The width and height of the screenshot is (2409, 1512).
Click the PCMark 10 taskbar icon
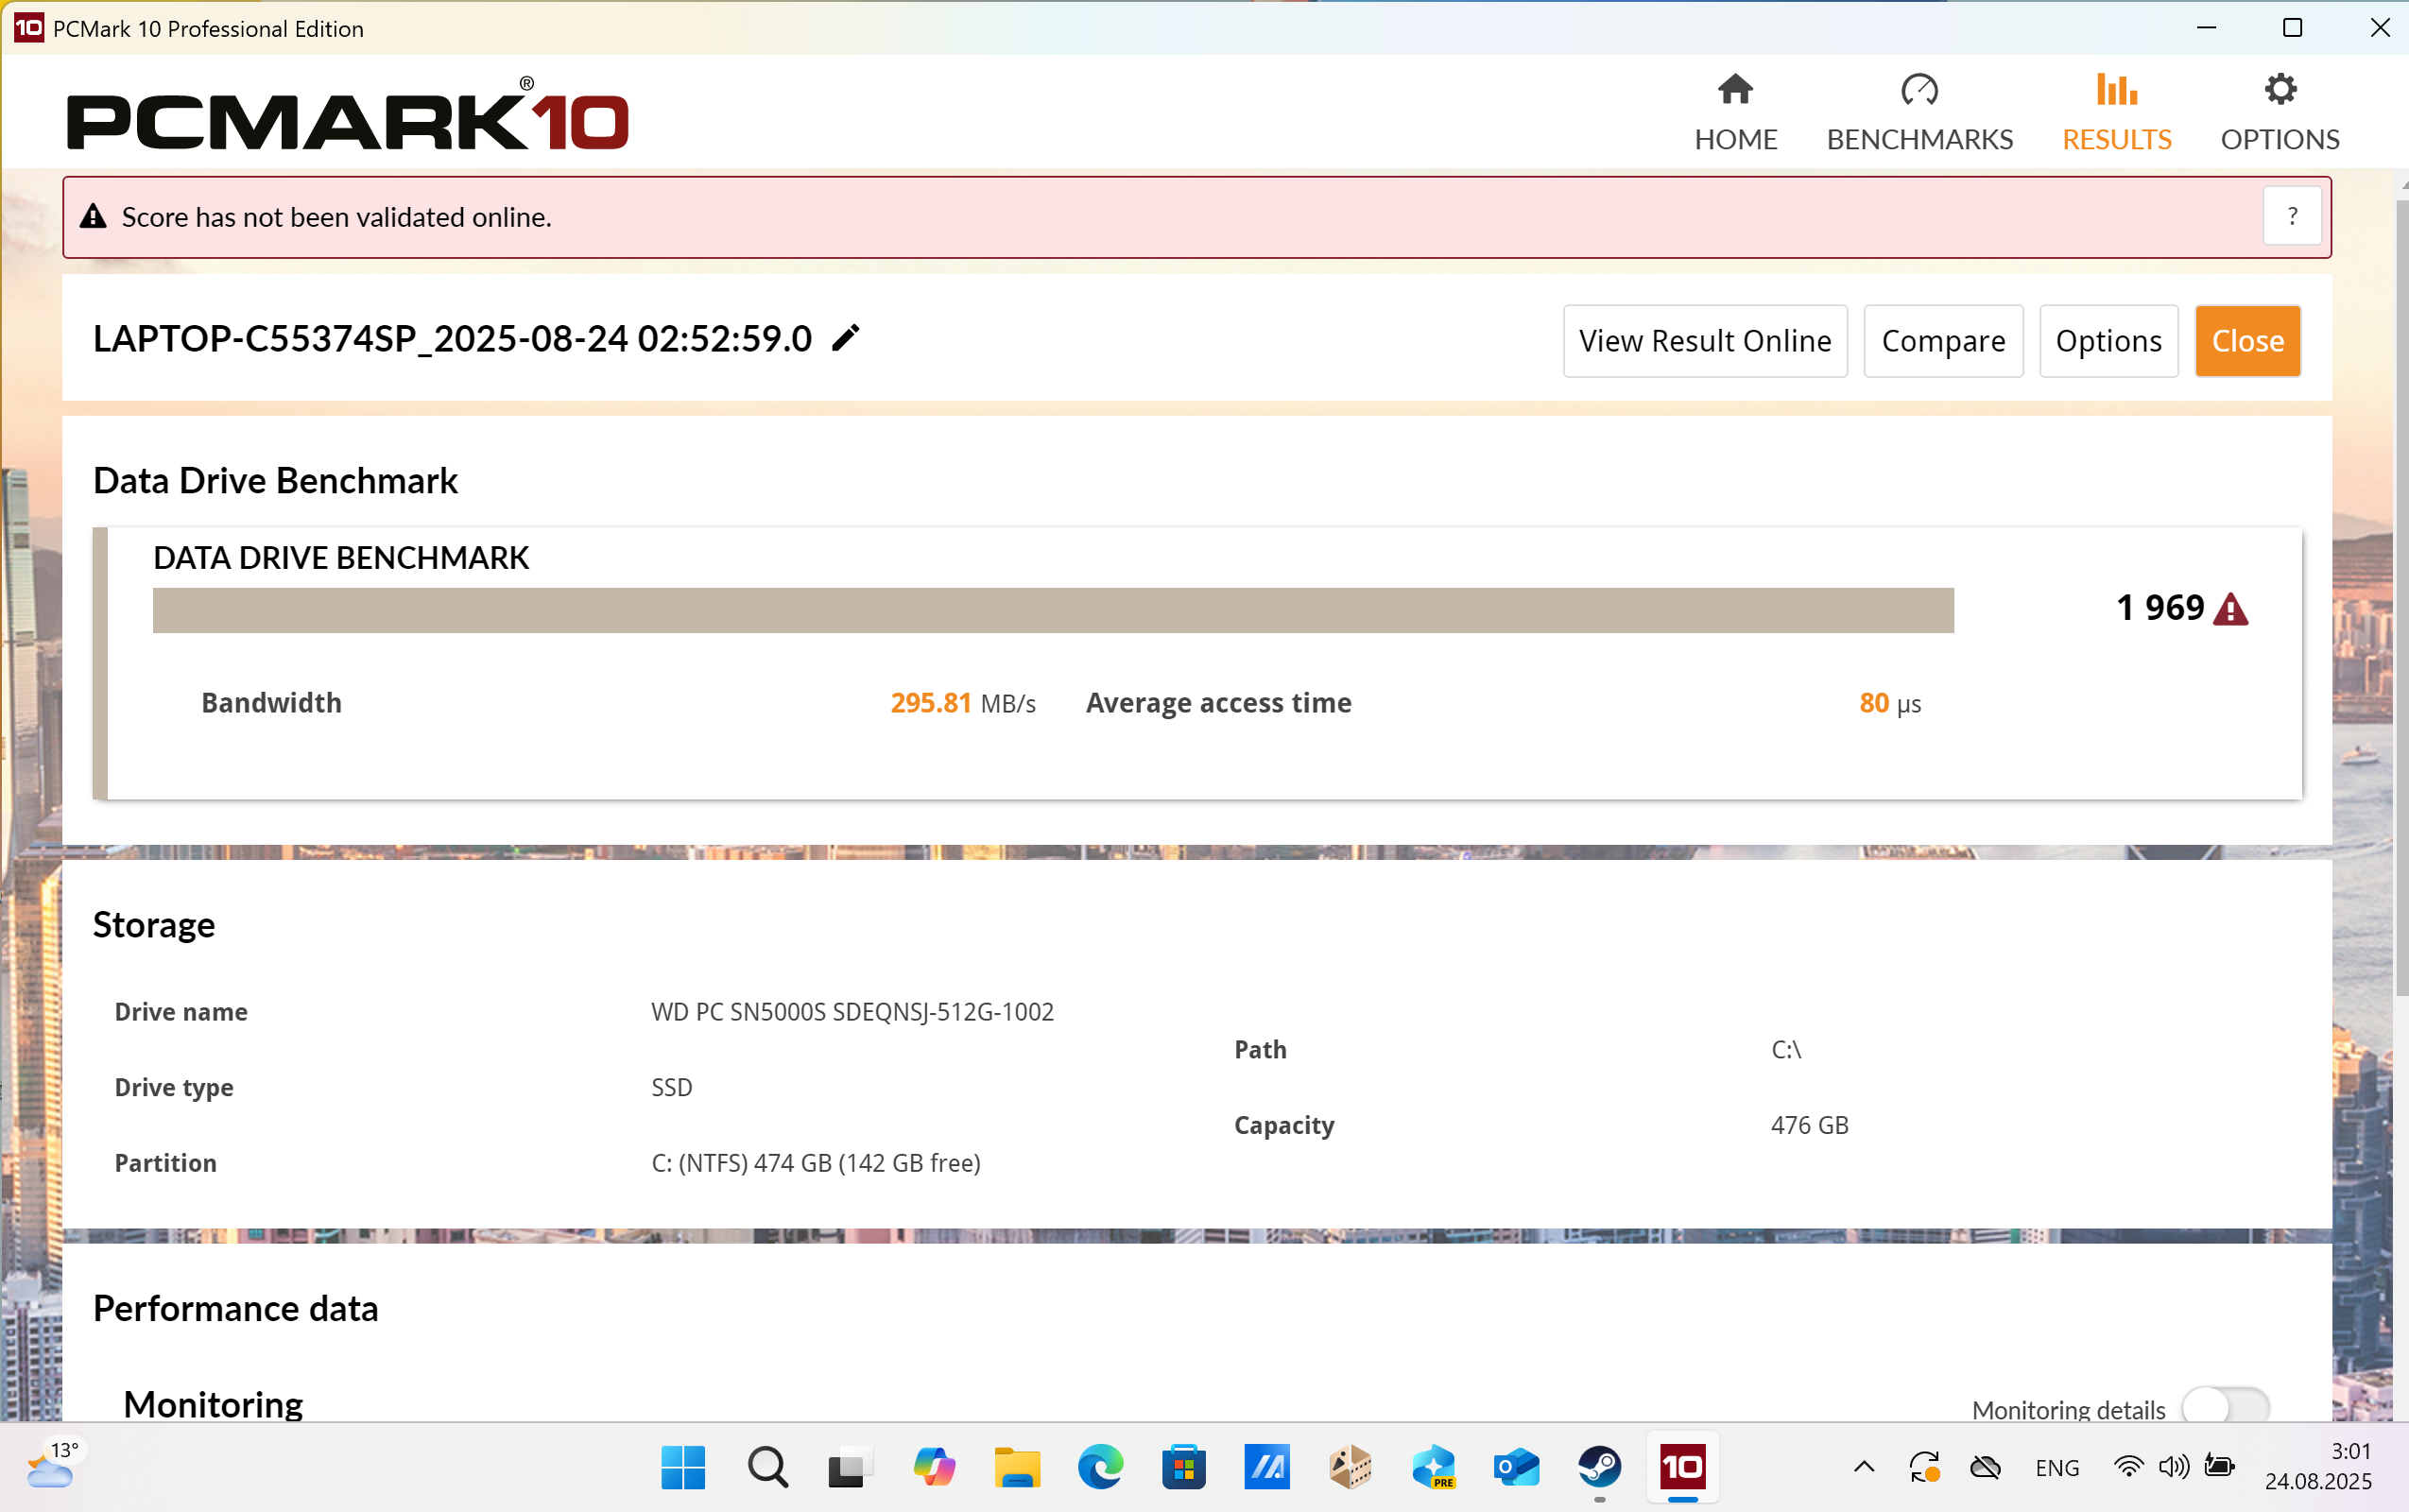click(x=1682, y=1467)
